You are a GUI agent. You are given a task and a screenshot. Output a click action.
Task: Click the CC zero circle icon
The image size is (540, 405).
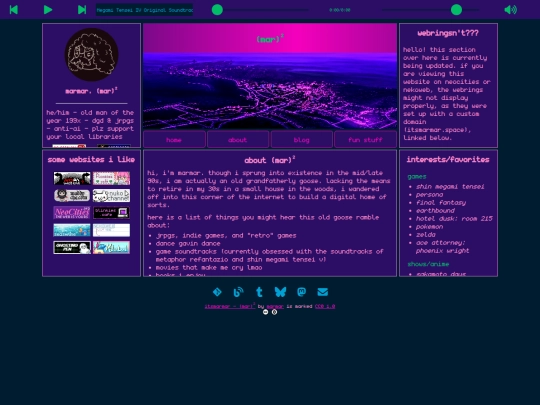pos(274,312)
